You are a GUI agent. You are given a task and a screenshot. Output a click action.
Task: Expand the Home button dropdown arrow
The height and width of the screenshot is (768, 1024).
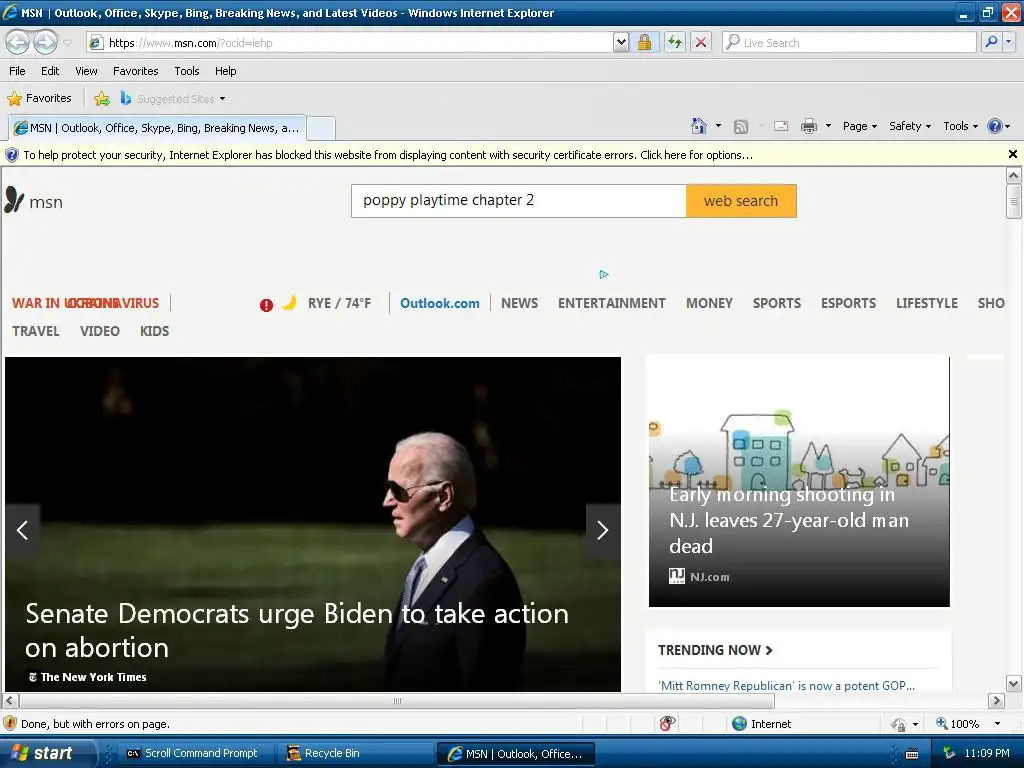point(718,126)
